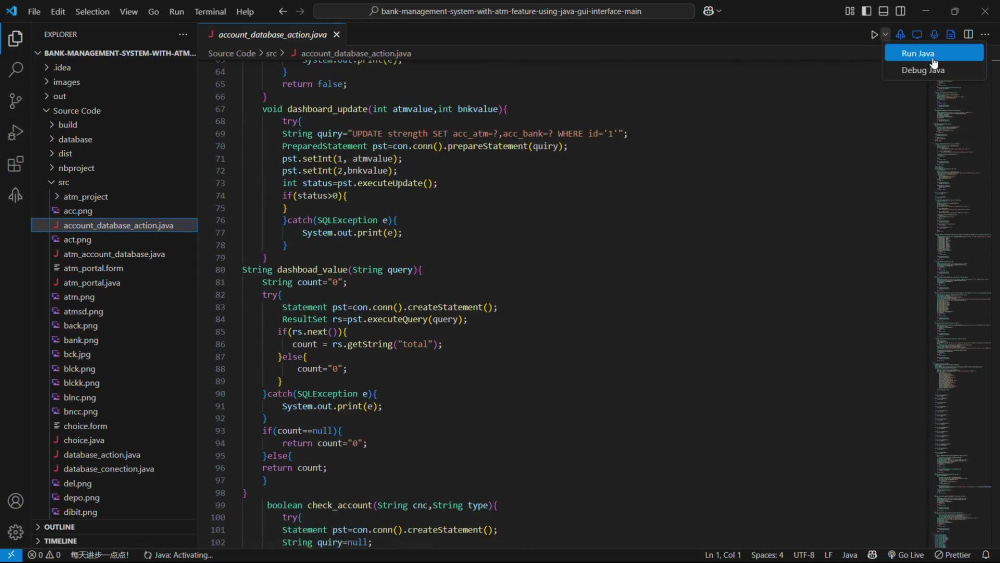The width and height of the screenshot is (1000, 563).
Task: Click the code minimap
Action: pyautogui.click(x=960, y=306)
